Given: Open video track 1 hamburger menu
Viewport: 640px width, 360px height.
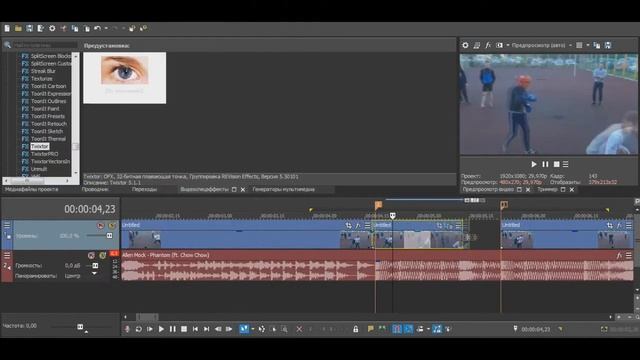Looking at the screenshot, I should (7, 225).
